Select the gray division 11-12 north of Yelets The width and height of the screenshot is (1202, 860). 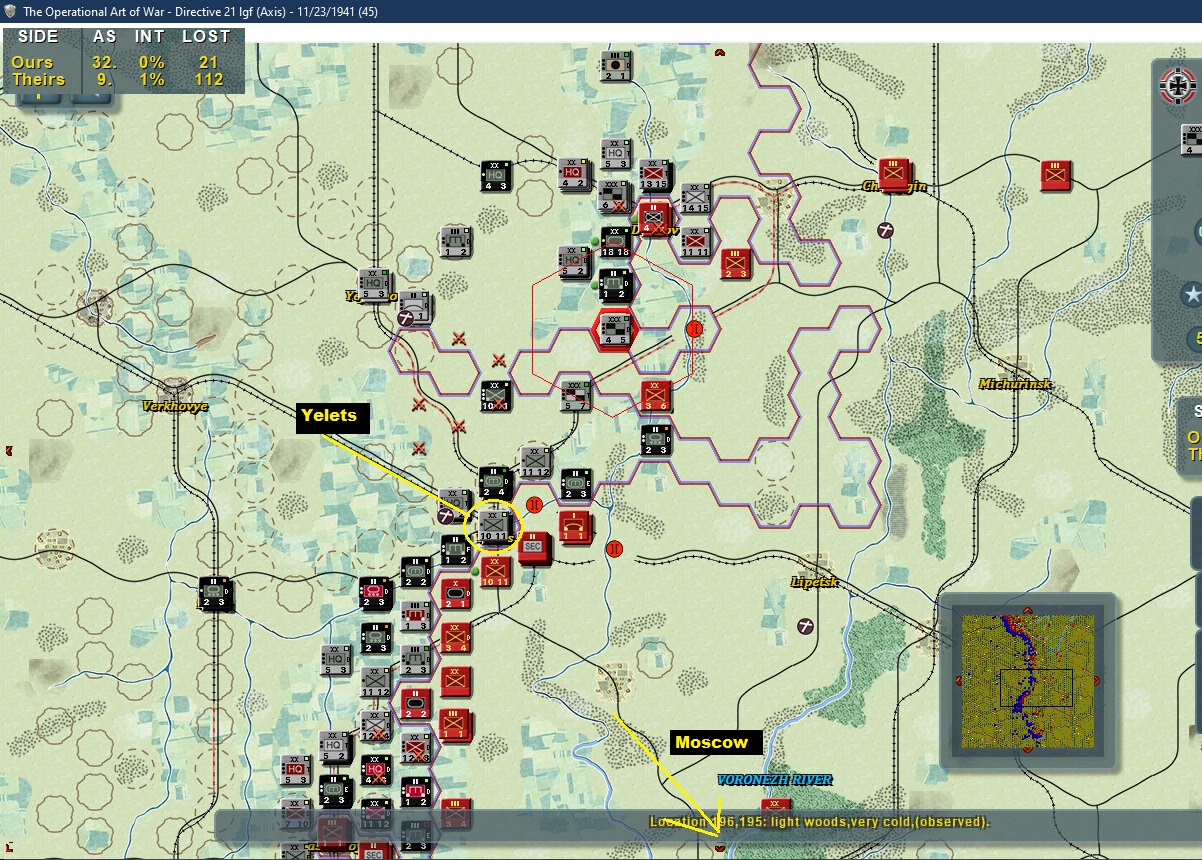[535, 462]
